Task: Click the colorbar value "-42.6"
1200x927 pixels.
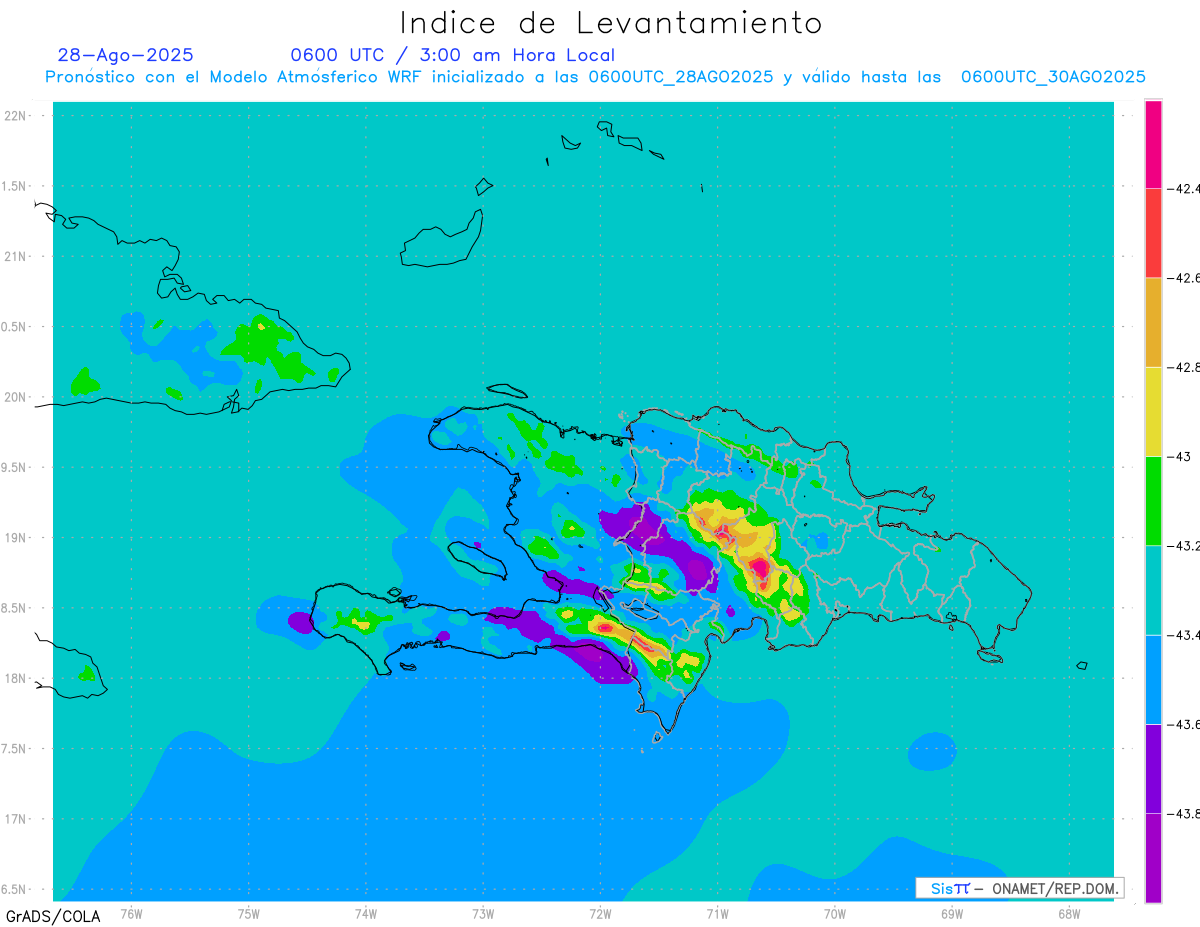Action: click(1185, 278)
